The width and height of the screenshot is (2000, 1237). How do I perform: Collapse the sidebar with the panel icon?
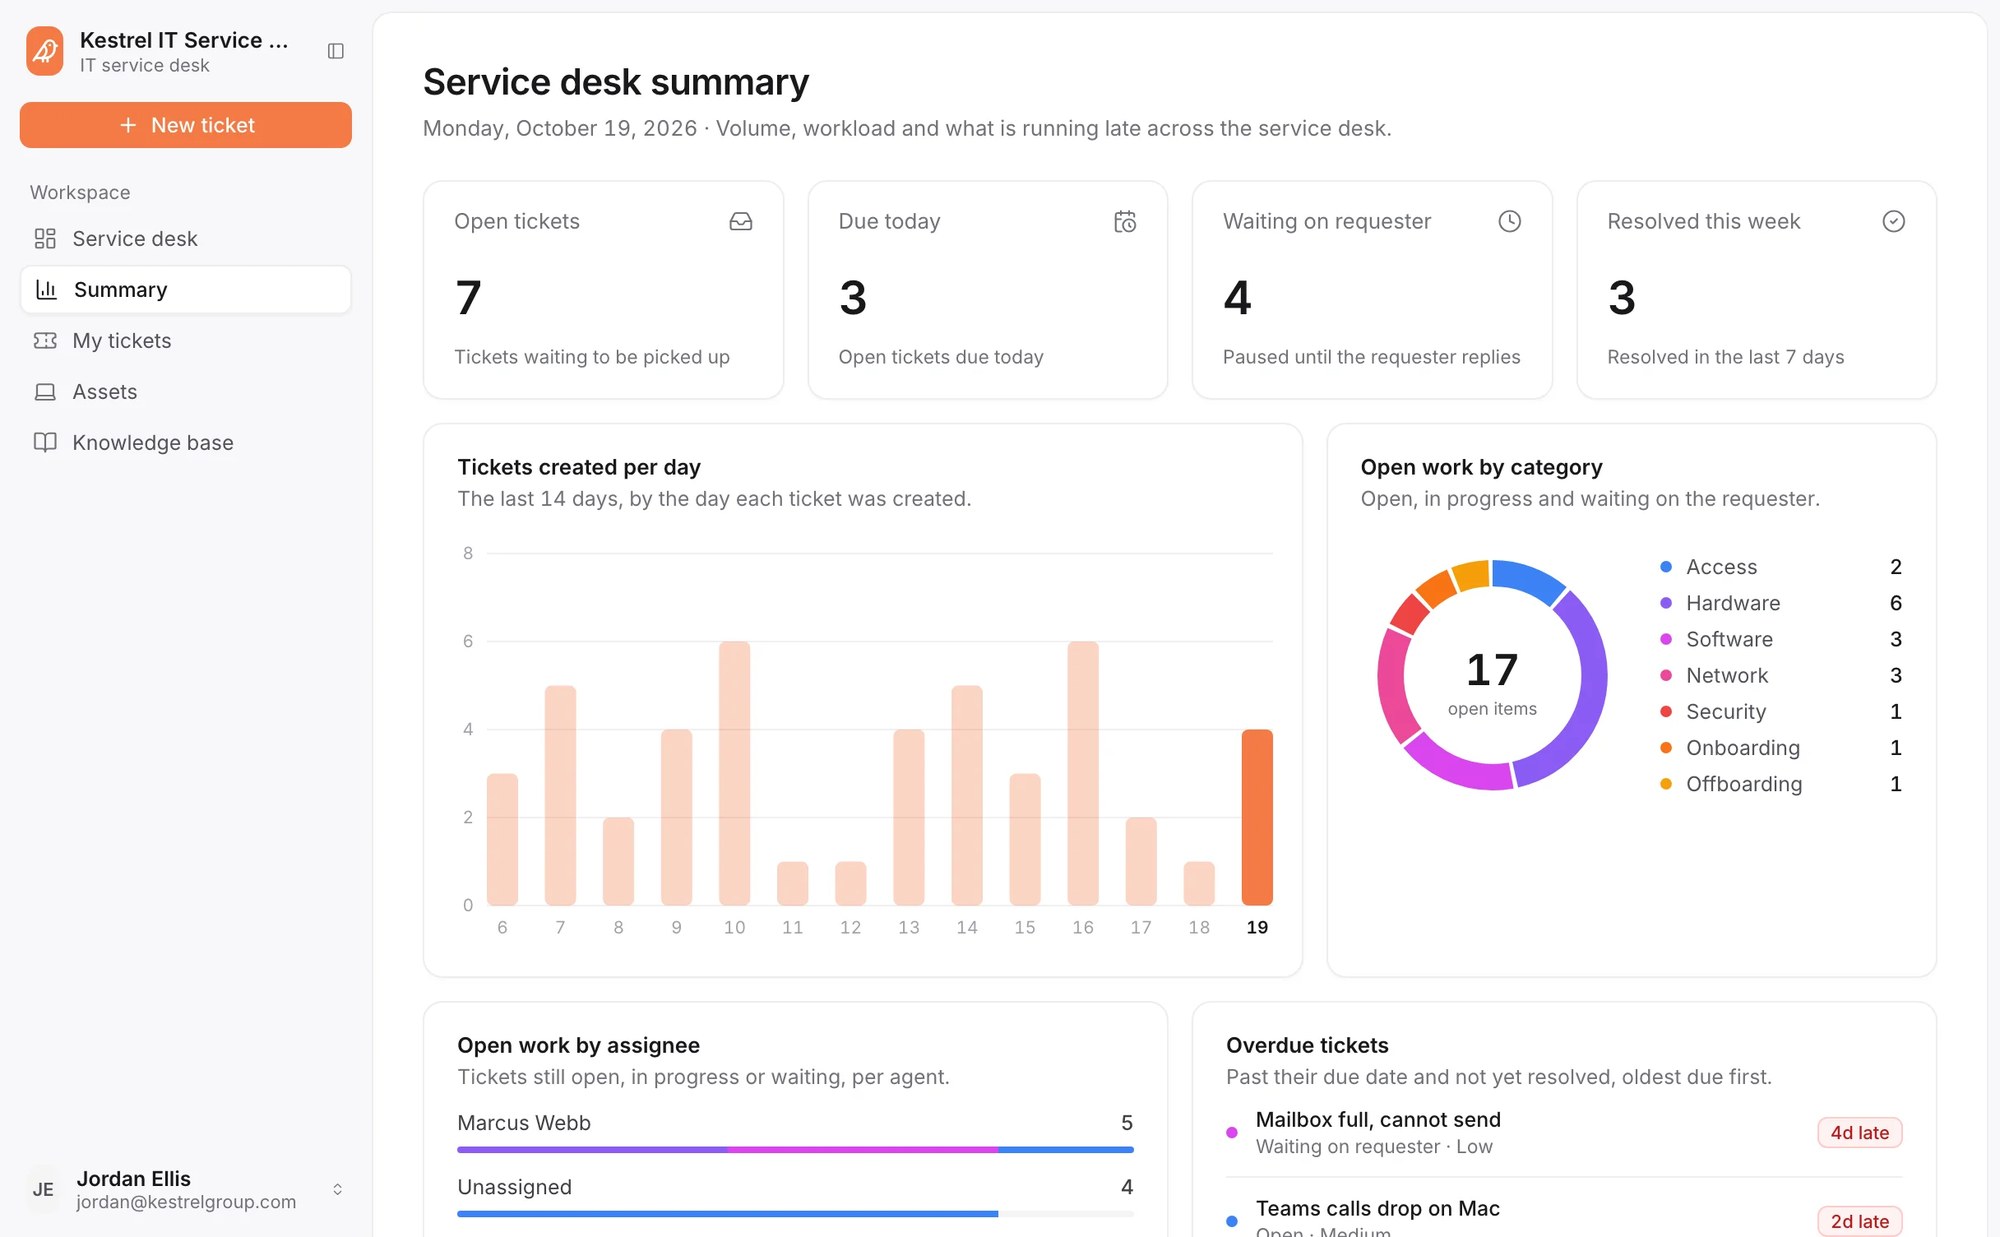pyautogui.click(x=336, y=51)
